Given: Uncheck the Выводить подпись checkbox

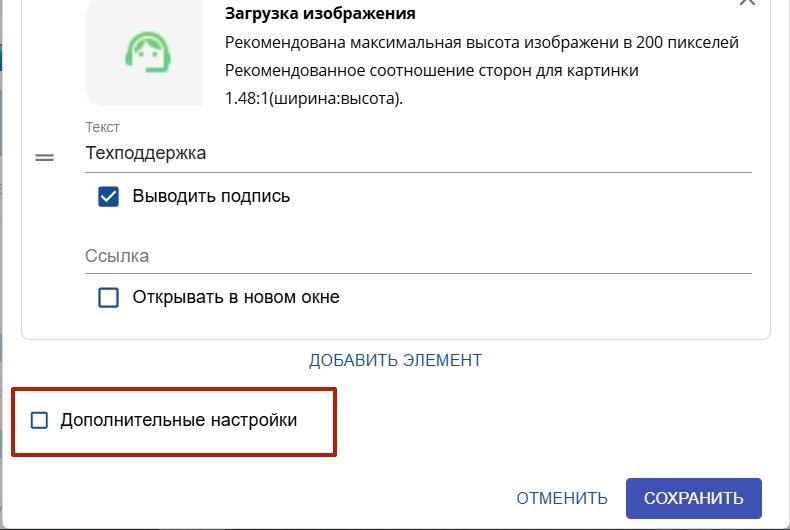Looking at the screenshot, I should (x=108, y=196).
